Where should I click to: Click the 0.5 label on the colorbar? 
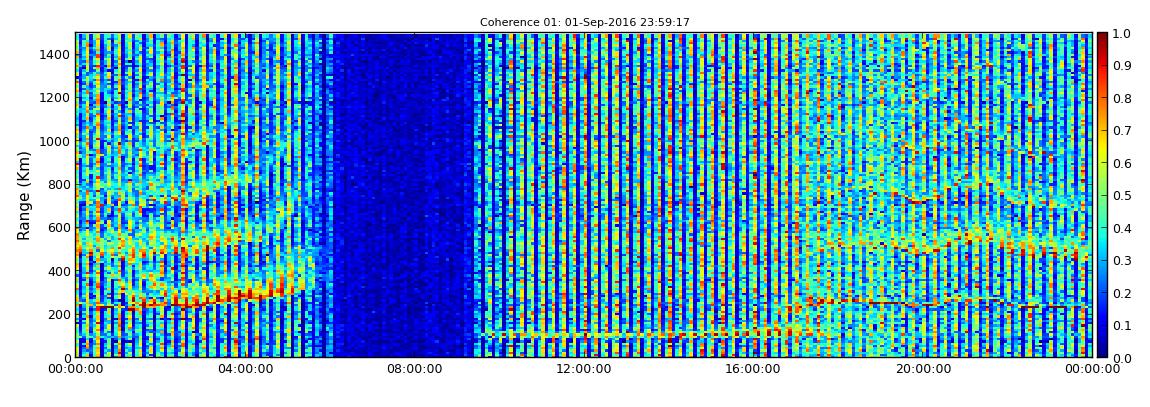tap(1121, 195)
